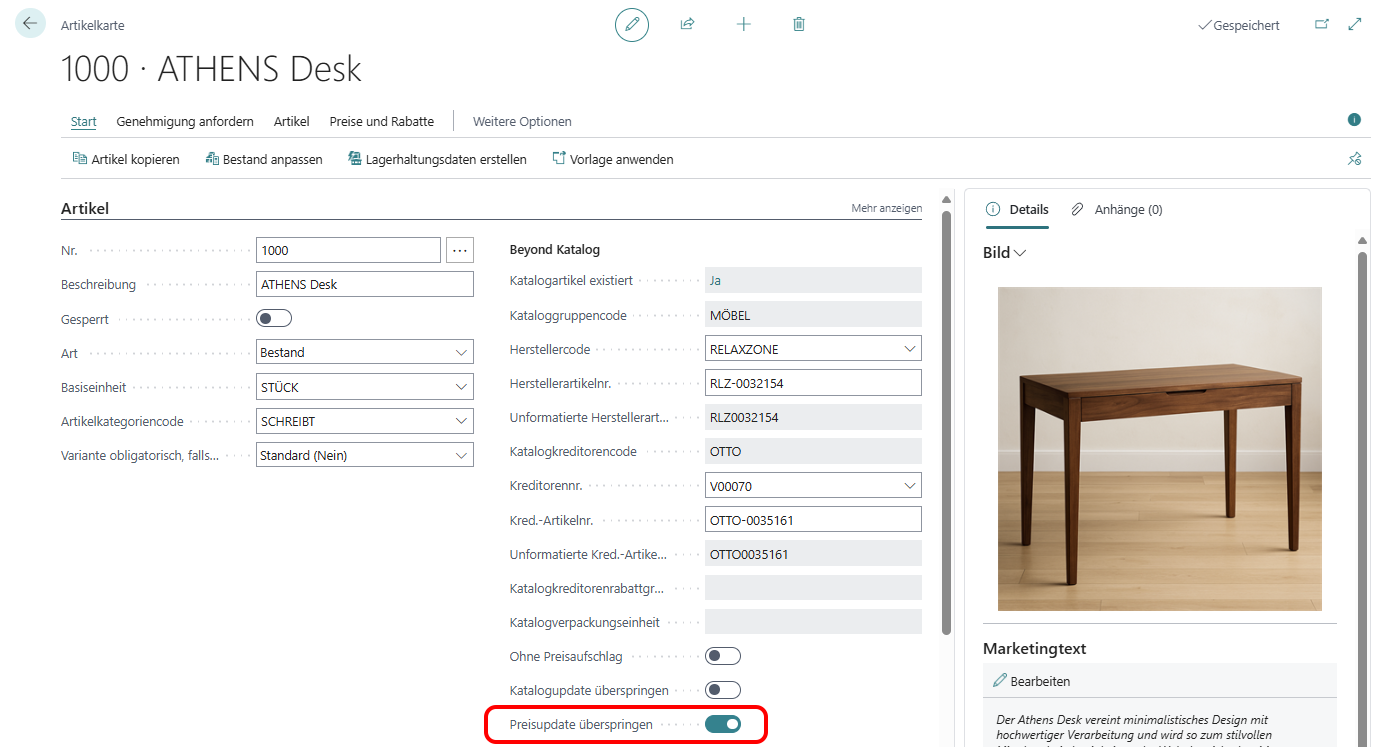Expand the Herstellercode dropdown

[909, 349]
